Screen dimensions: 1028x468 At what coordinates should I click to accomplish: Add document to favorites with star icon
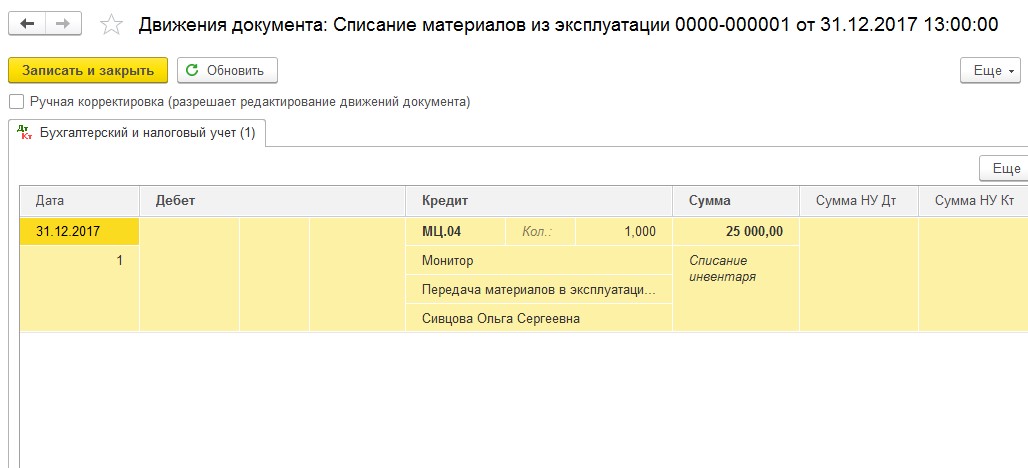click(112, 24)
